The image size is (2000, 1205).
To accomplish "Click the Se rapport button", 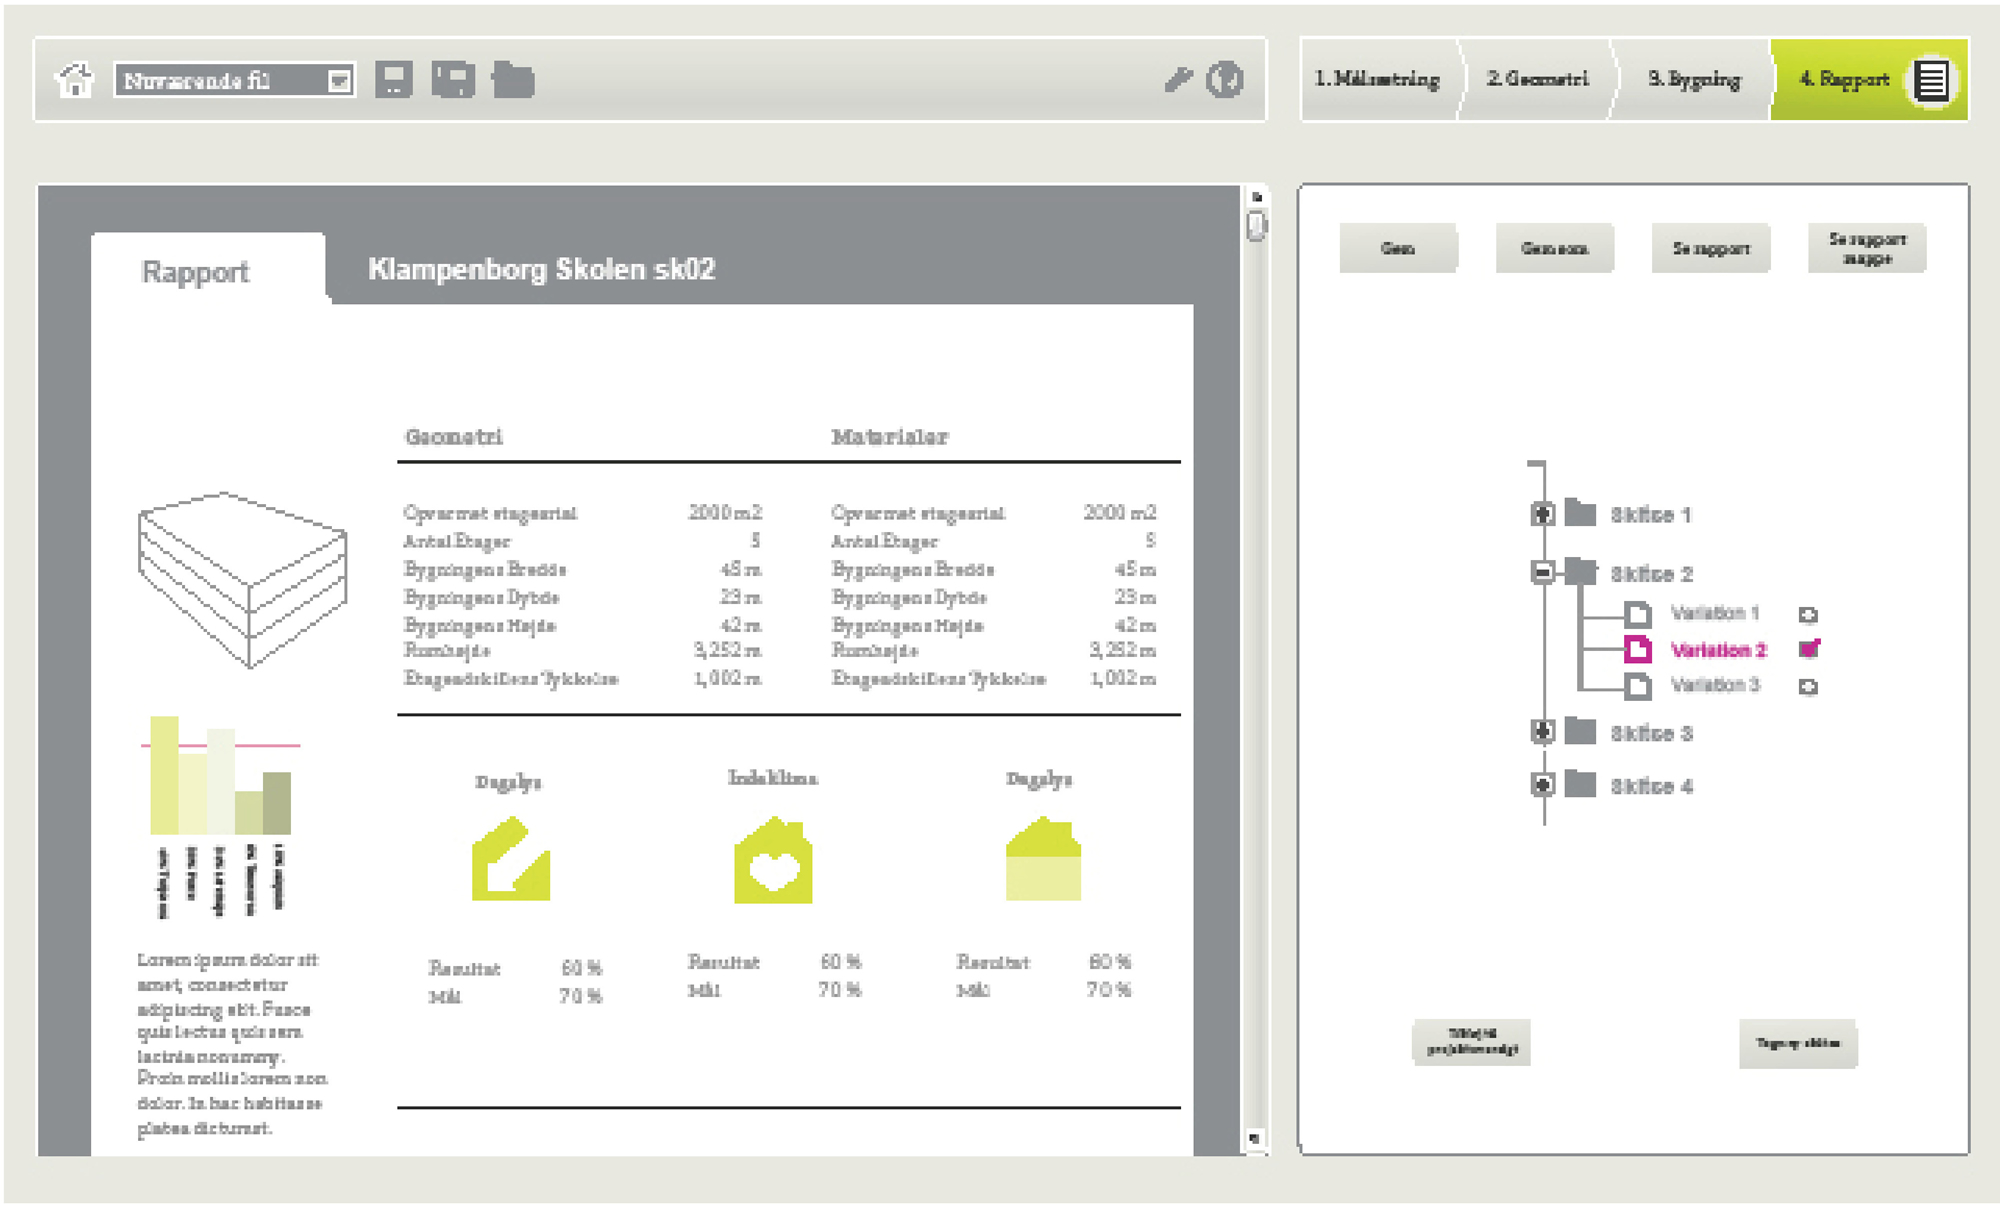I will [1710, 248].
